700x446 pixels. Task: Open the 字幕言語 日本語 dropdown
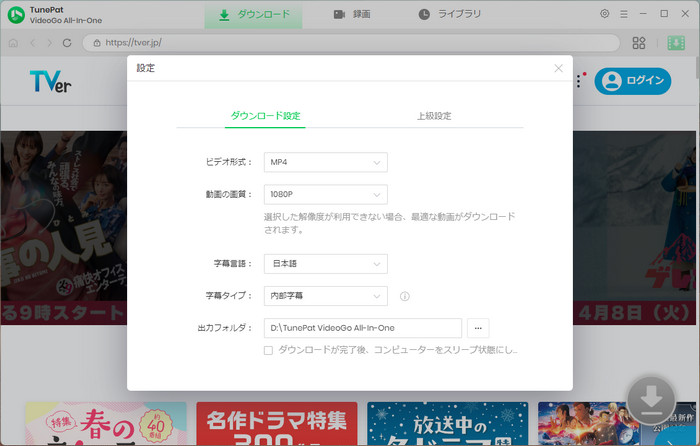(x=325, y=264)
